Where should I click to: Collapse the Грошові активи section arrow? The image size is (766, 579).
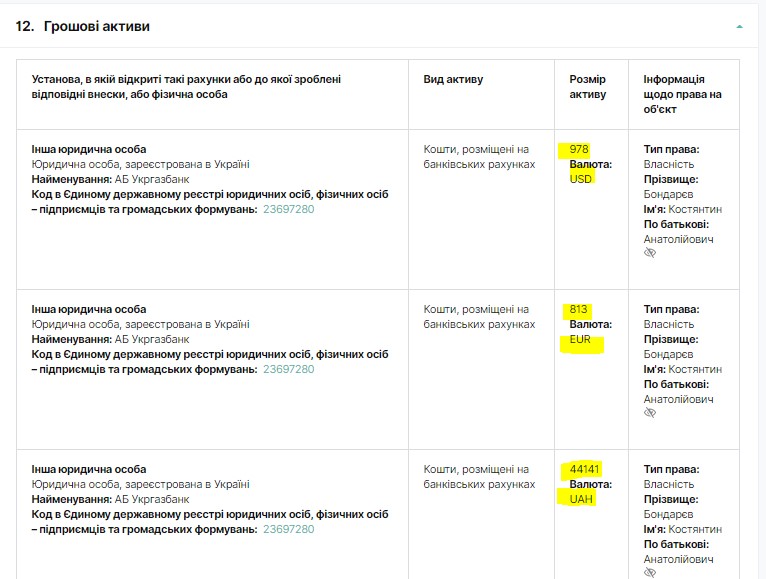(x=738, y=27)
